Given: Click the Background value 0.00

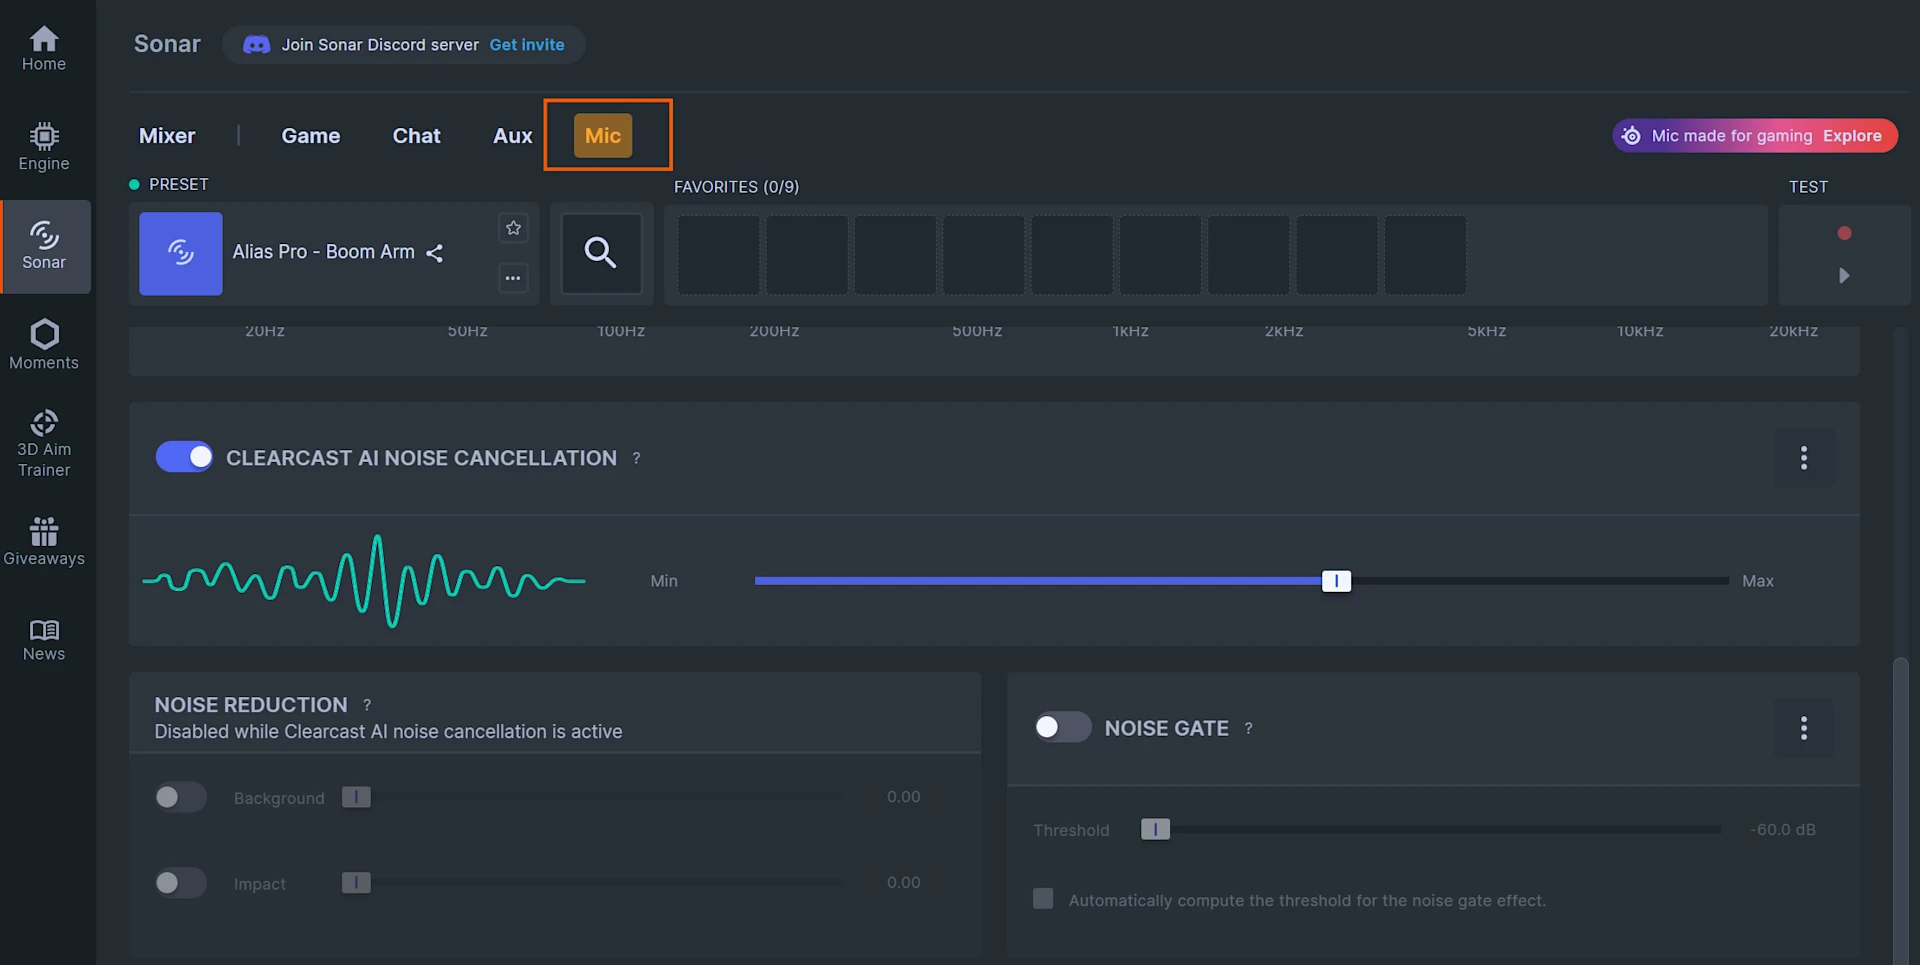Looking at the screenshot, I should tap(904, 797).
